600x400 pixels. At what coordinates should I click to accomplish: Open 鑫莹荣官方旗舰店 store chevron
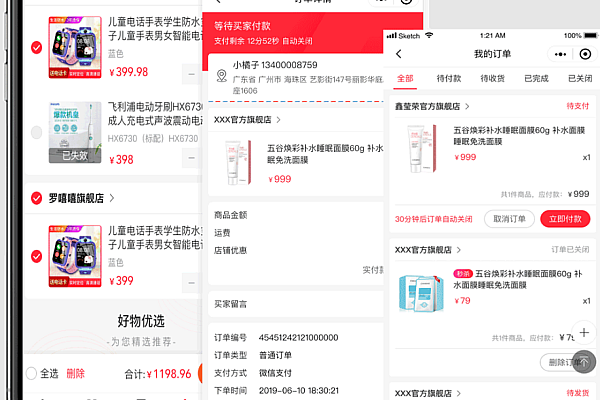467,106
